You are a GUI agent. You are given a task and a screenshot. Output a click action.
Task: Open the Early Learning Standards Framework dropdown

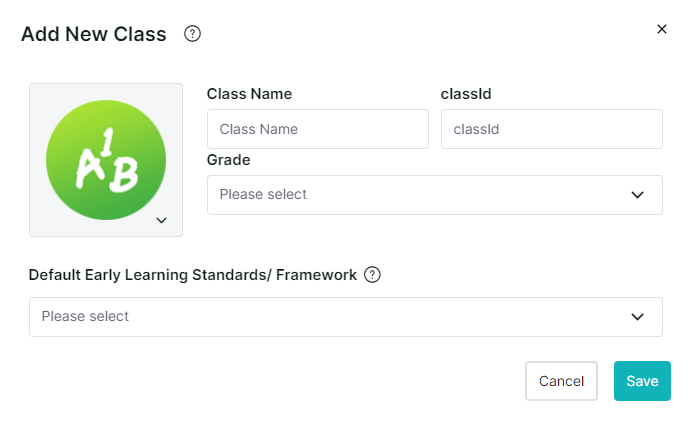pyautogui.click(x=330, y=317)
